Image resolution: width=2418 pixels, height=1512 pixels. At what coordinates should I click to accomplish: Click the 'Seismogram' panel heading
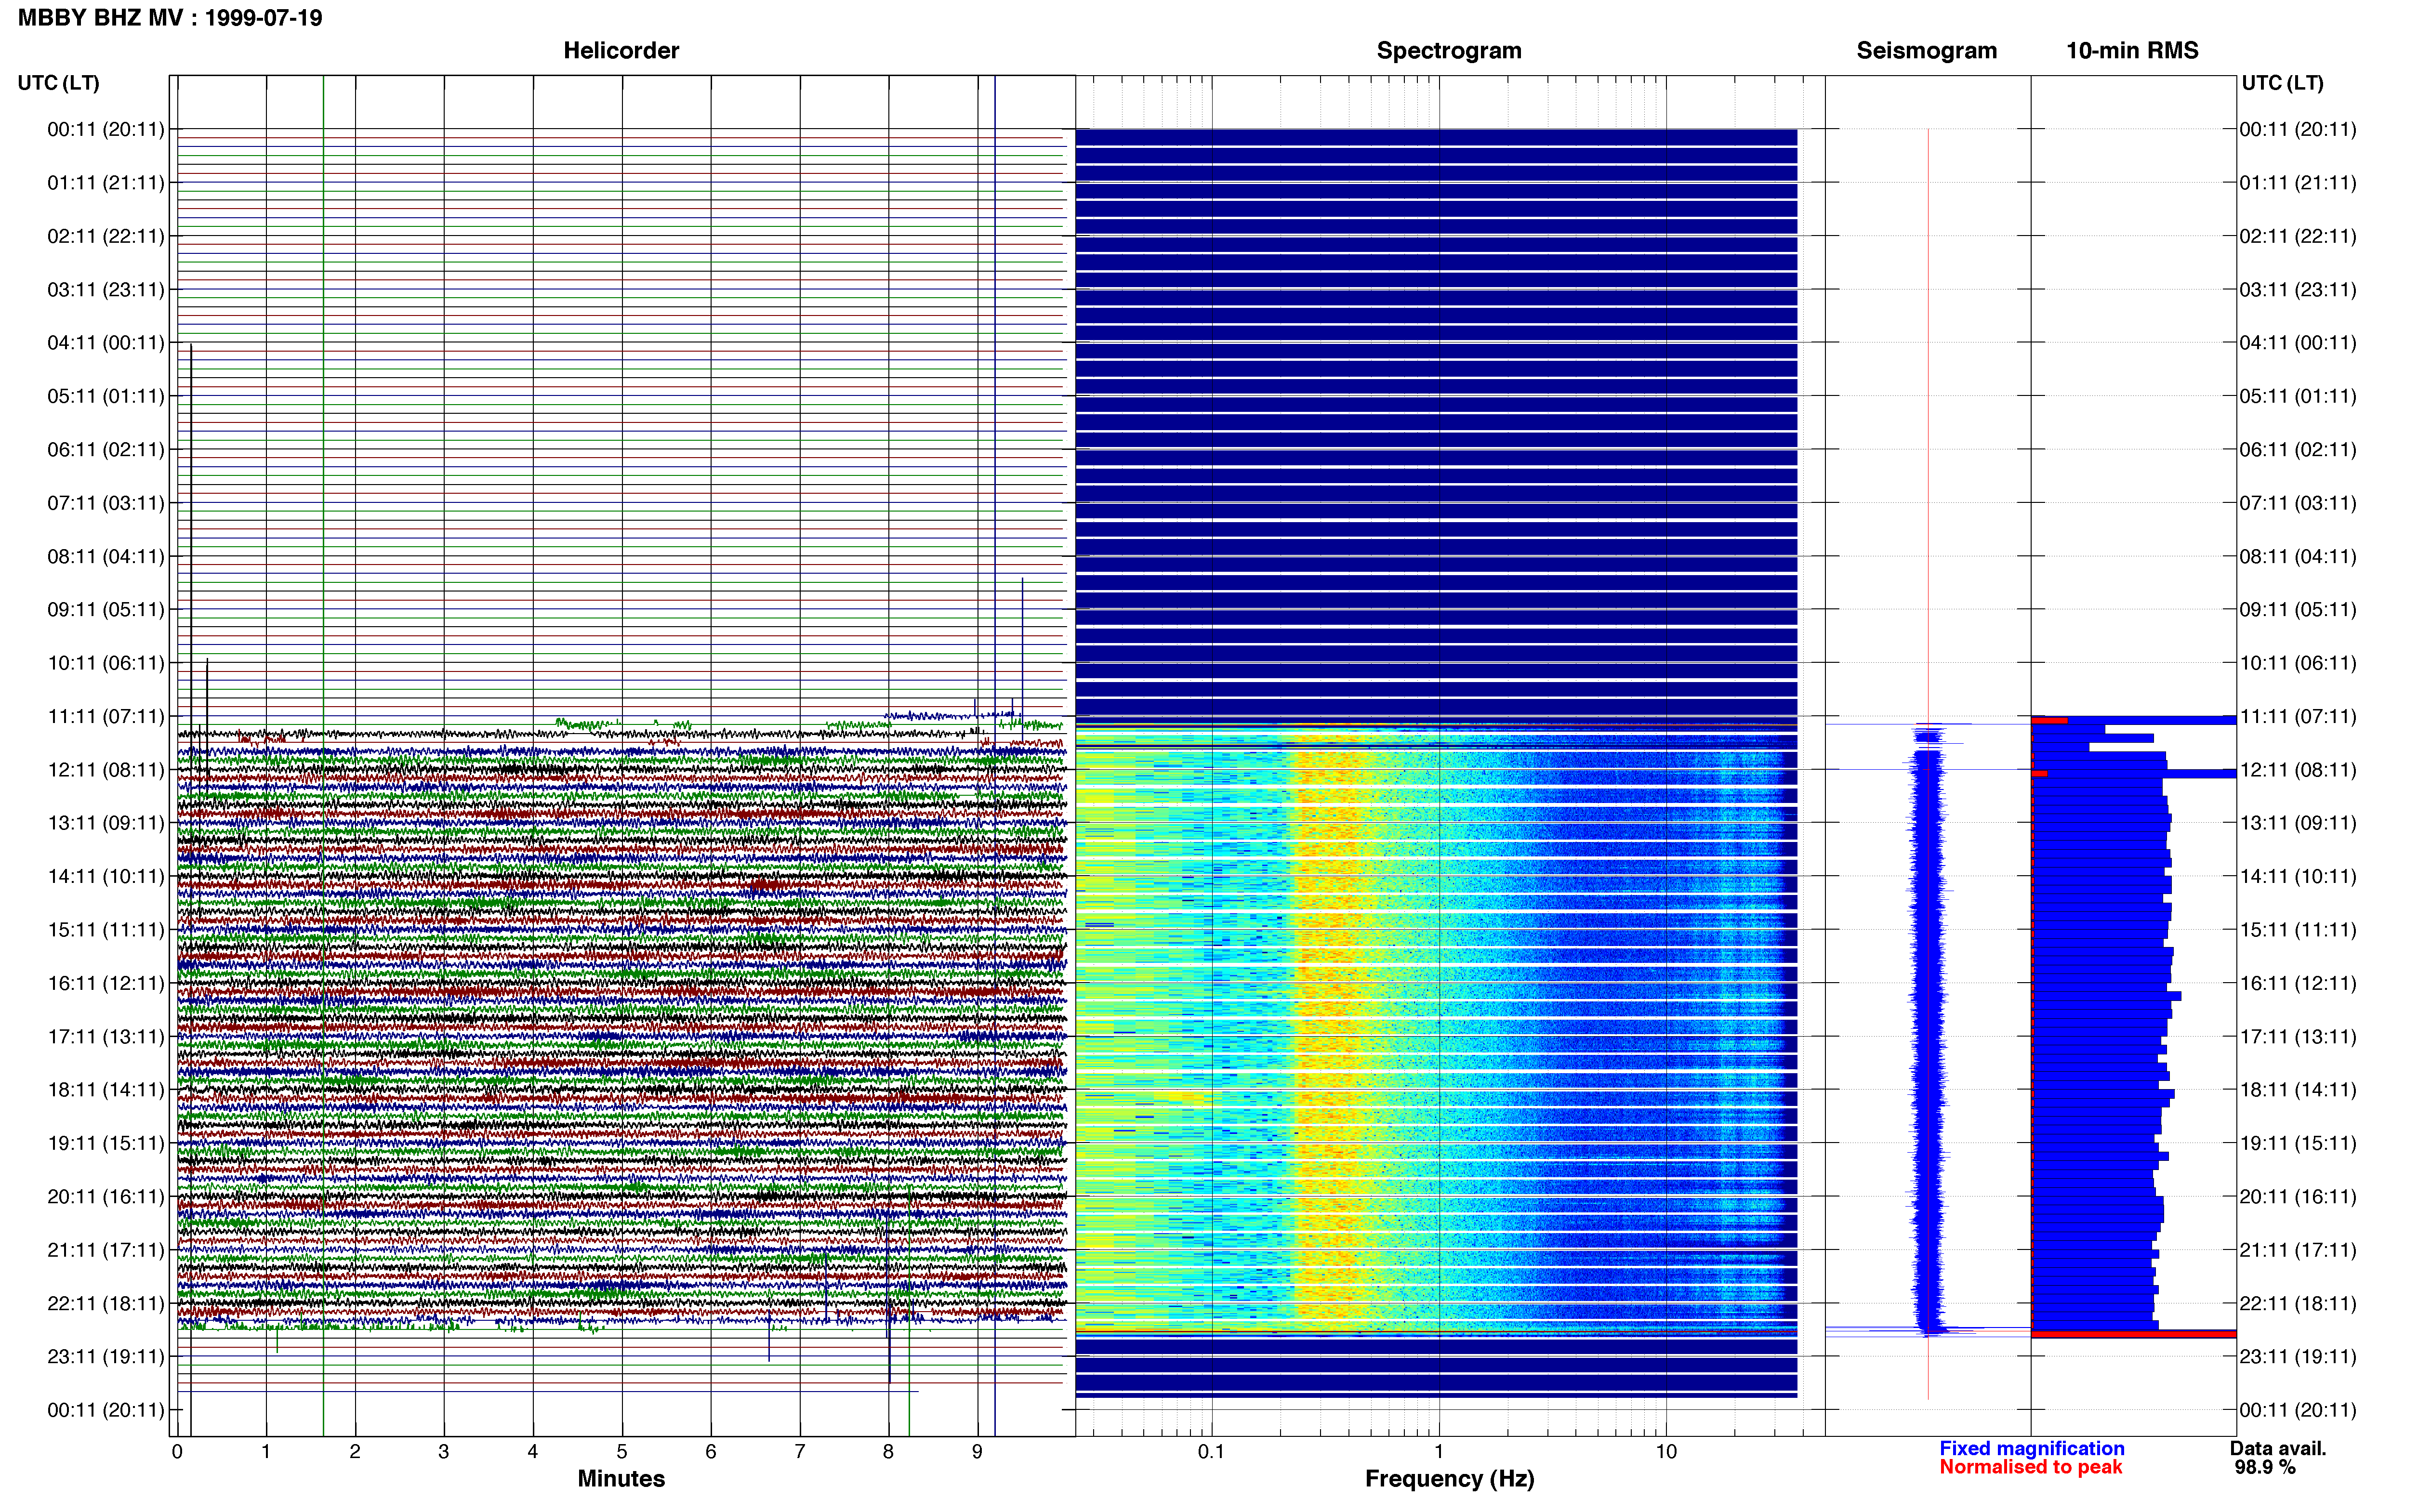(x=1926, y=50)
